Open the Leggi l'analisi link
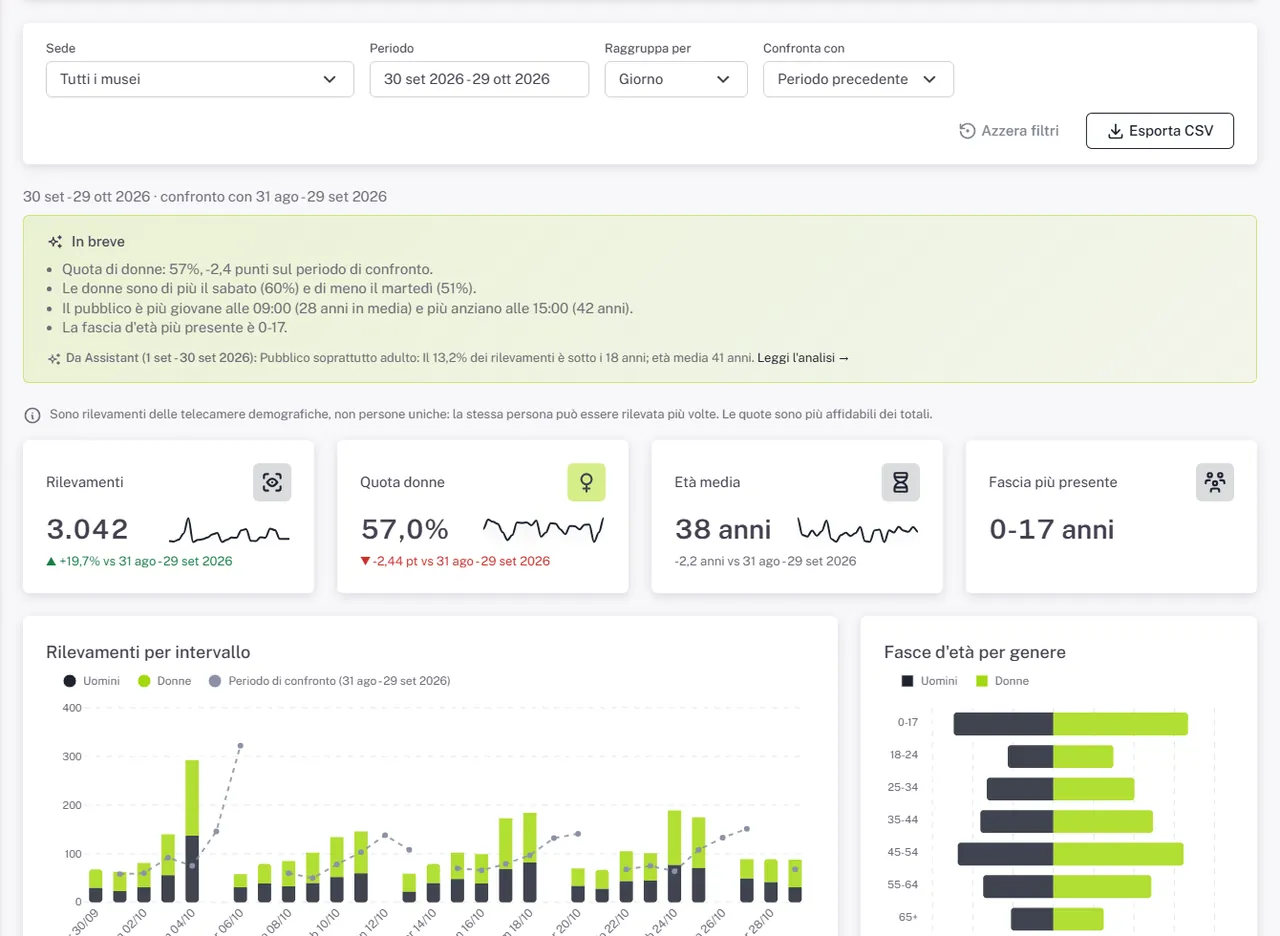The height and width of the screenshot is (936, 1280). click(x=803, y=358)
